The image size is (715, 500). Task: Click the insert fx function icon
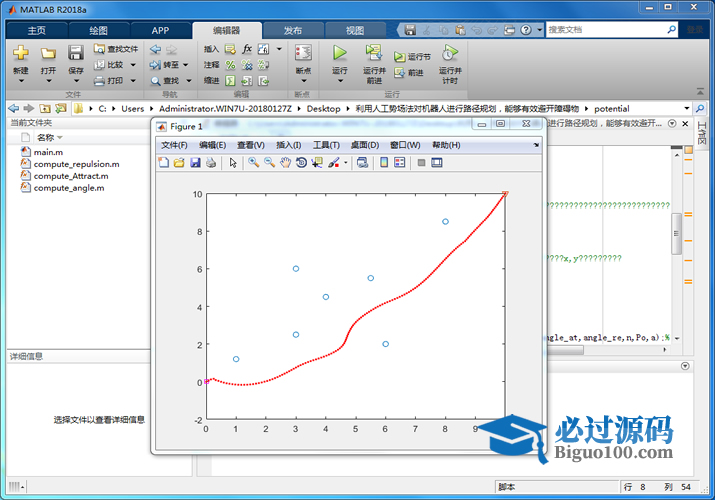point(247,49)
